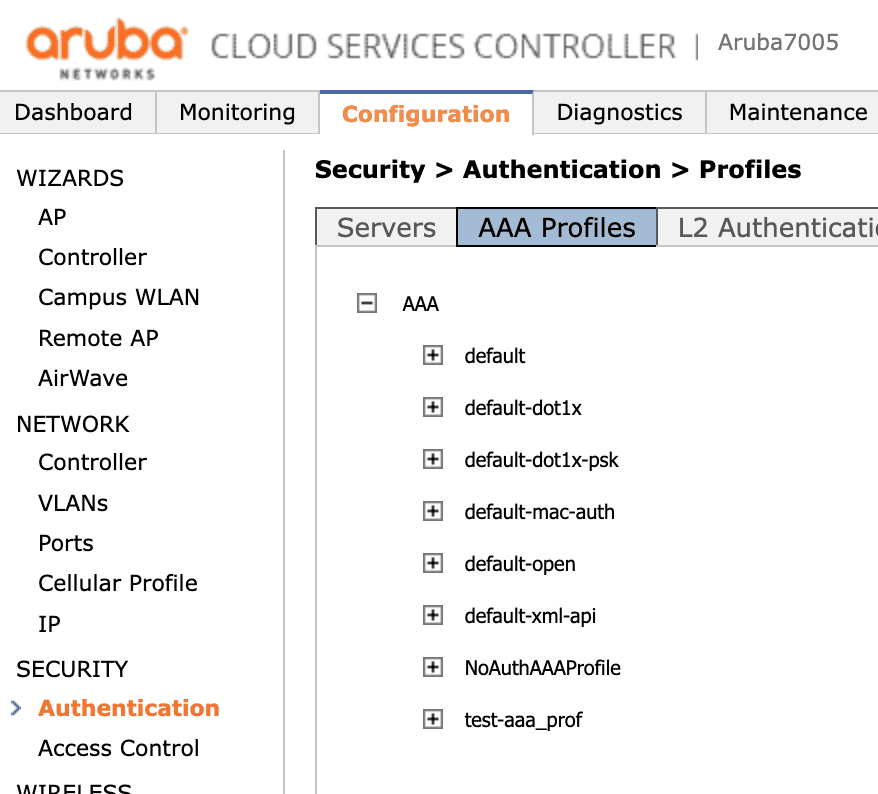
Task: Expand the default-dot1x profile node
Action: (433, 407)
